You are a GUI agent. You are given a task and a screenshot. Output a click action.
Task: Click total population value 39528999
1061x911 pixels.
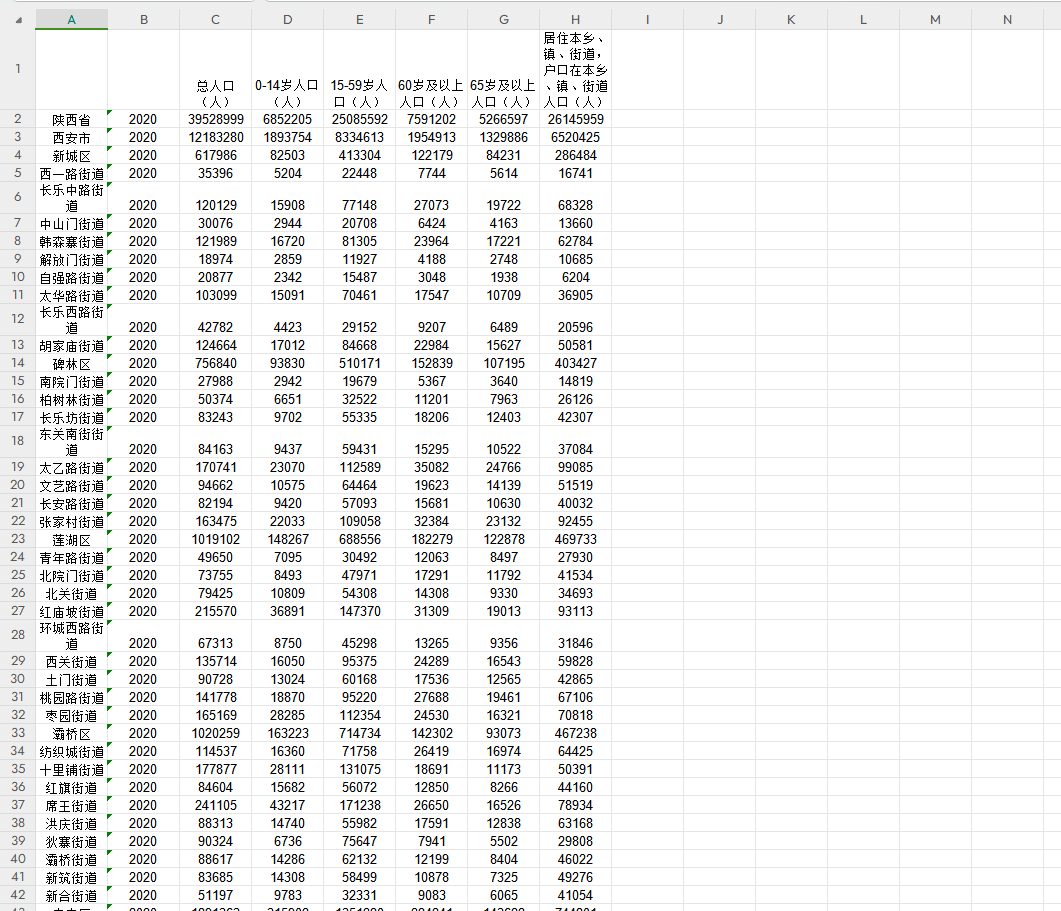215,119
